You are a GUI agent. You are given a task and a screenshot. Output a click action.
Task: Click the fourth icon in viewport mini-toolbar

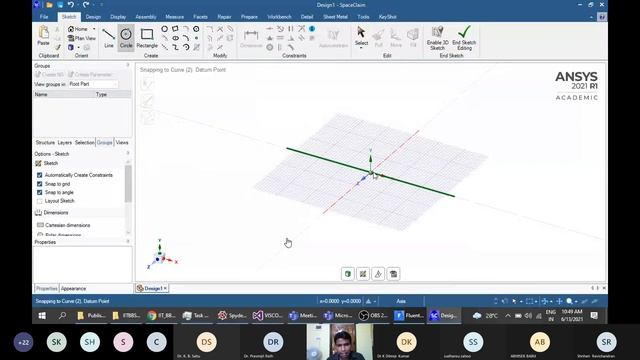pyautogui.click(x=393, y=274)
